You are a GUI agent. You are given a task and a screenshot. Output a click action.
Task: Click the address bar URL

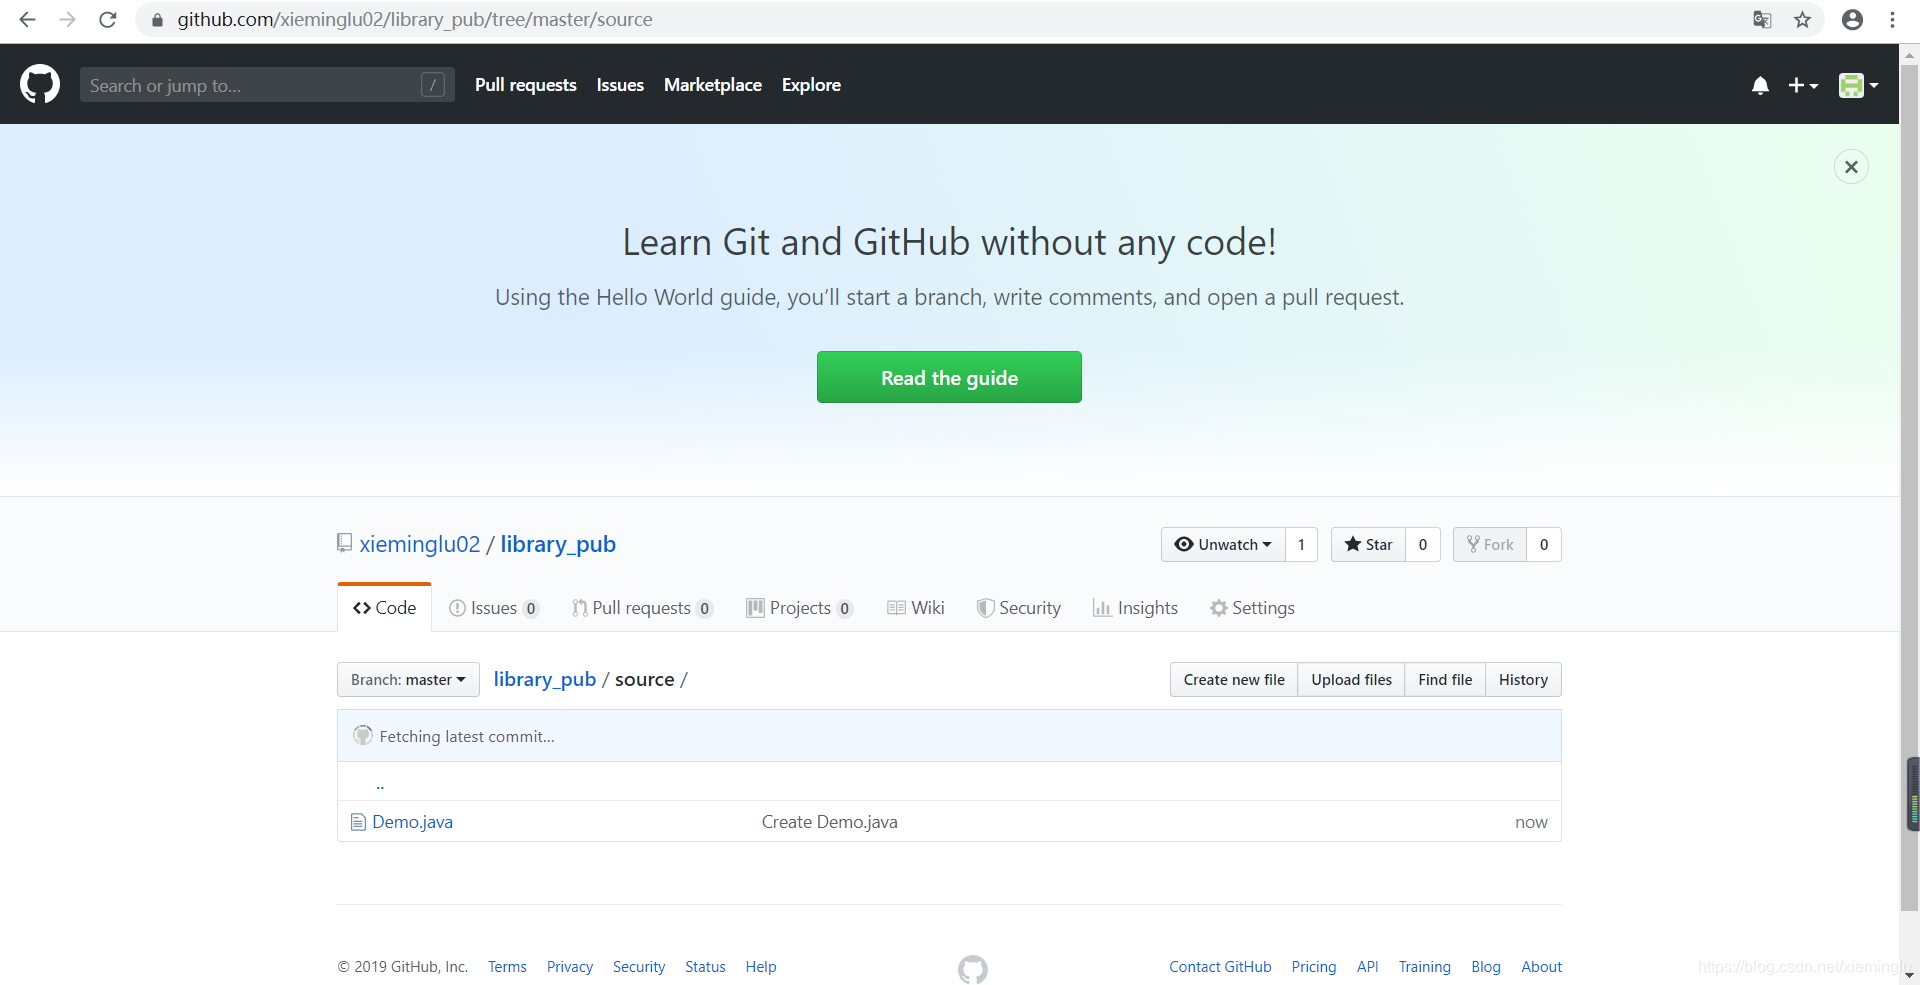tap(415, 20)
